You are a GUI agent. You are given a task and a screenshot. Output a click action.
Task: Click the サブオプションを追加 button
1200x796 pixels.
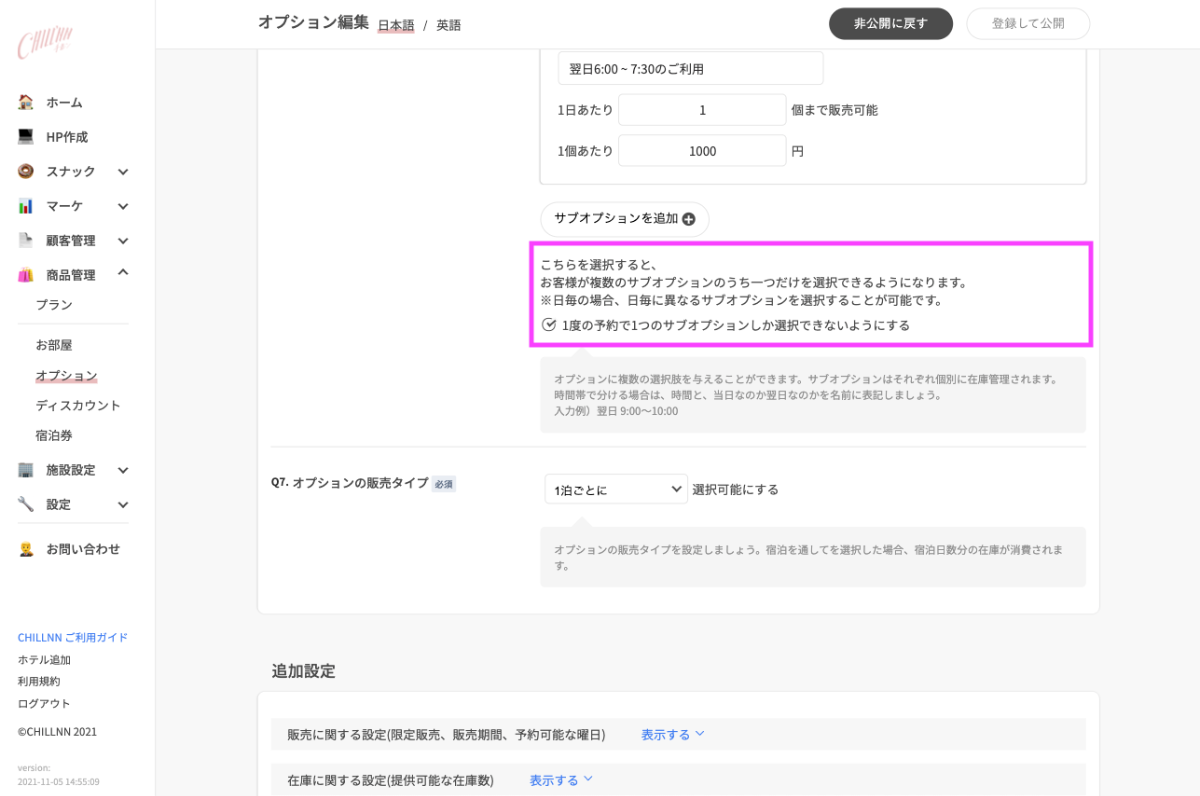tap(624, 219)
